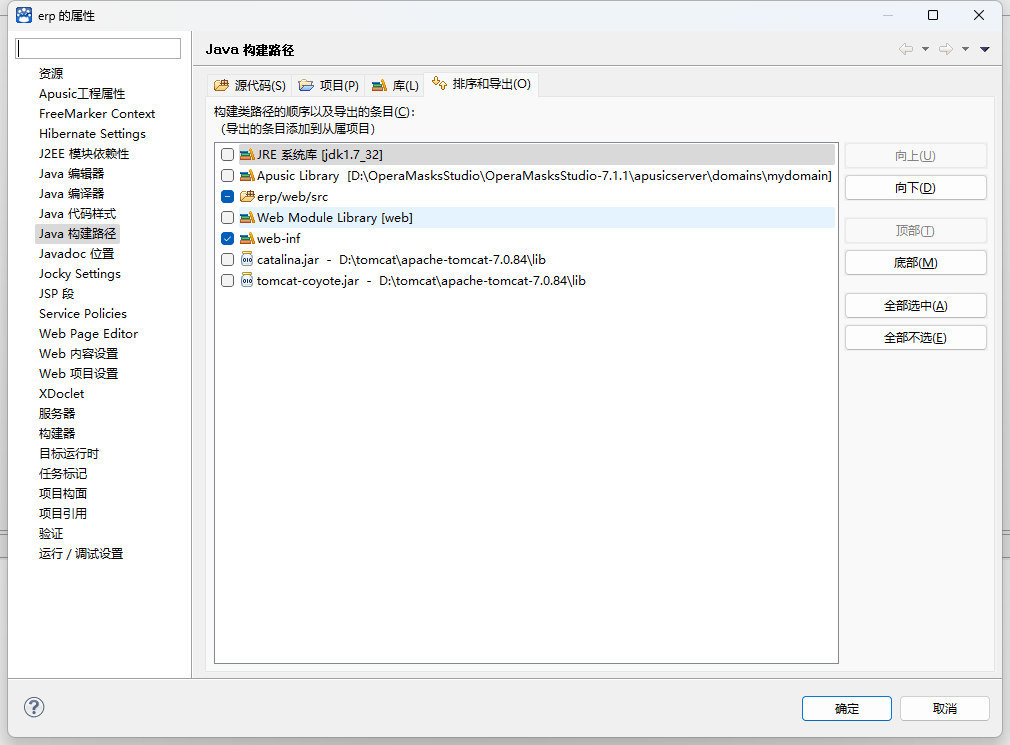Select 资源 in the property tree

(51, 73)
